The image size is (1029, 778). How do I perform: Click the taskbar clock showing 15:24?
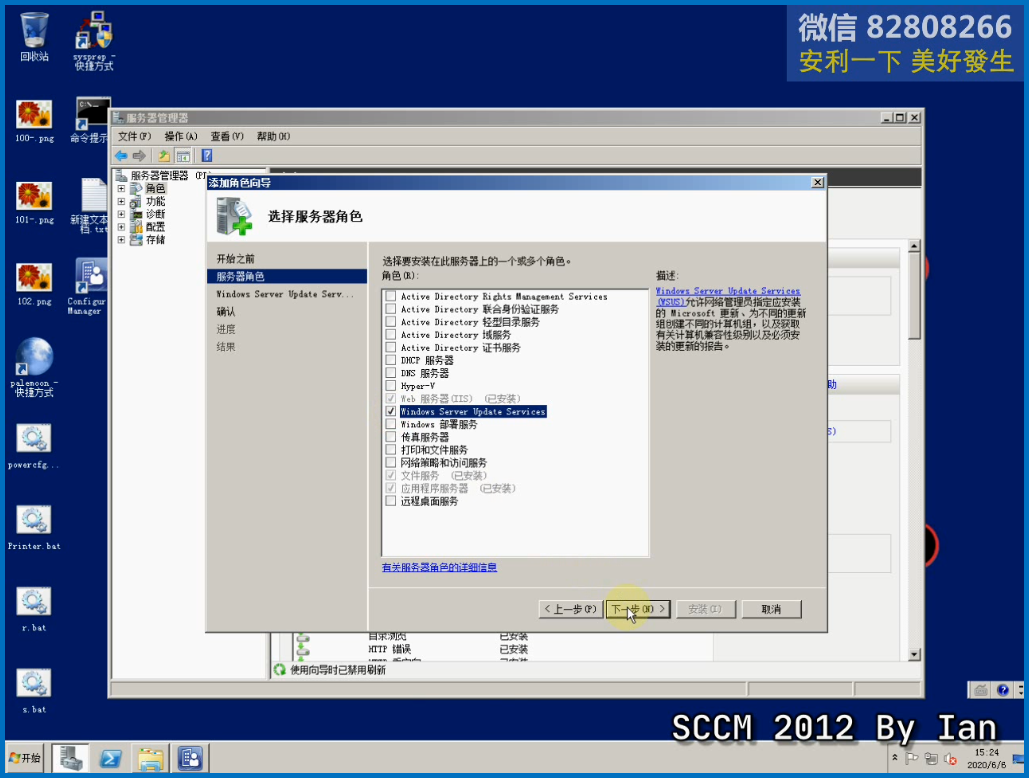[986, 758]
